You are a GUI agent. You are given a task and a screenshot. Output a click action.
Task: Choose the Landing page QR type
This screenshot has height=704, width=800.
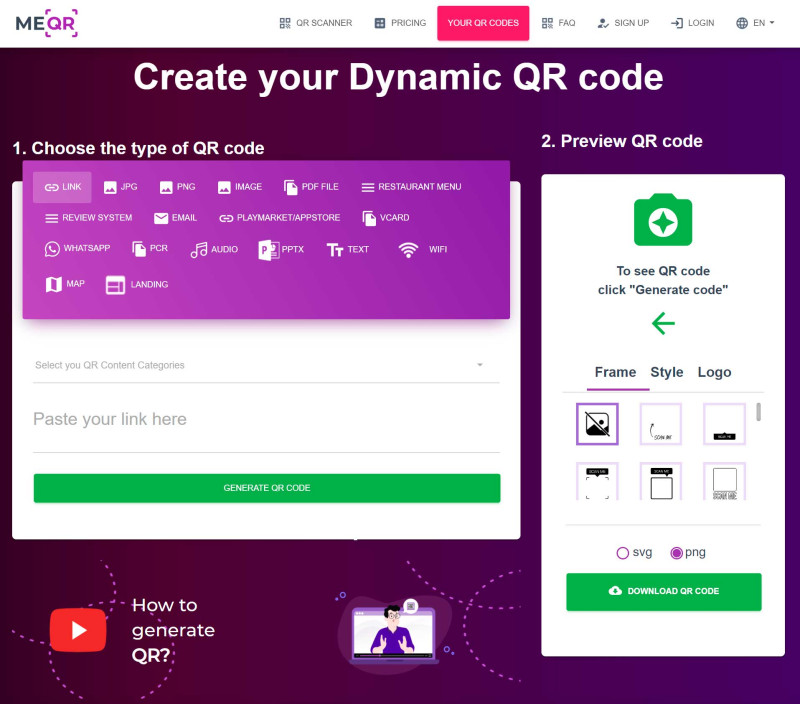[x=136, y=284]
